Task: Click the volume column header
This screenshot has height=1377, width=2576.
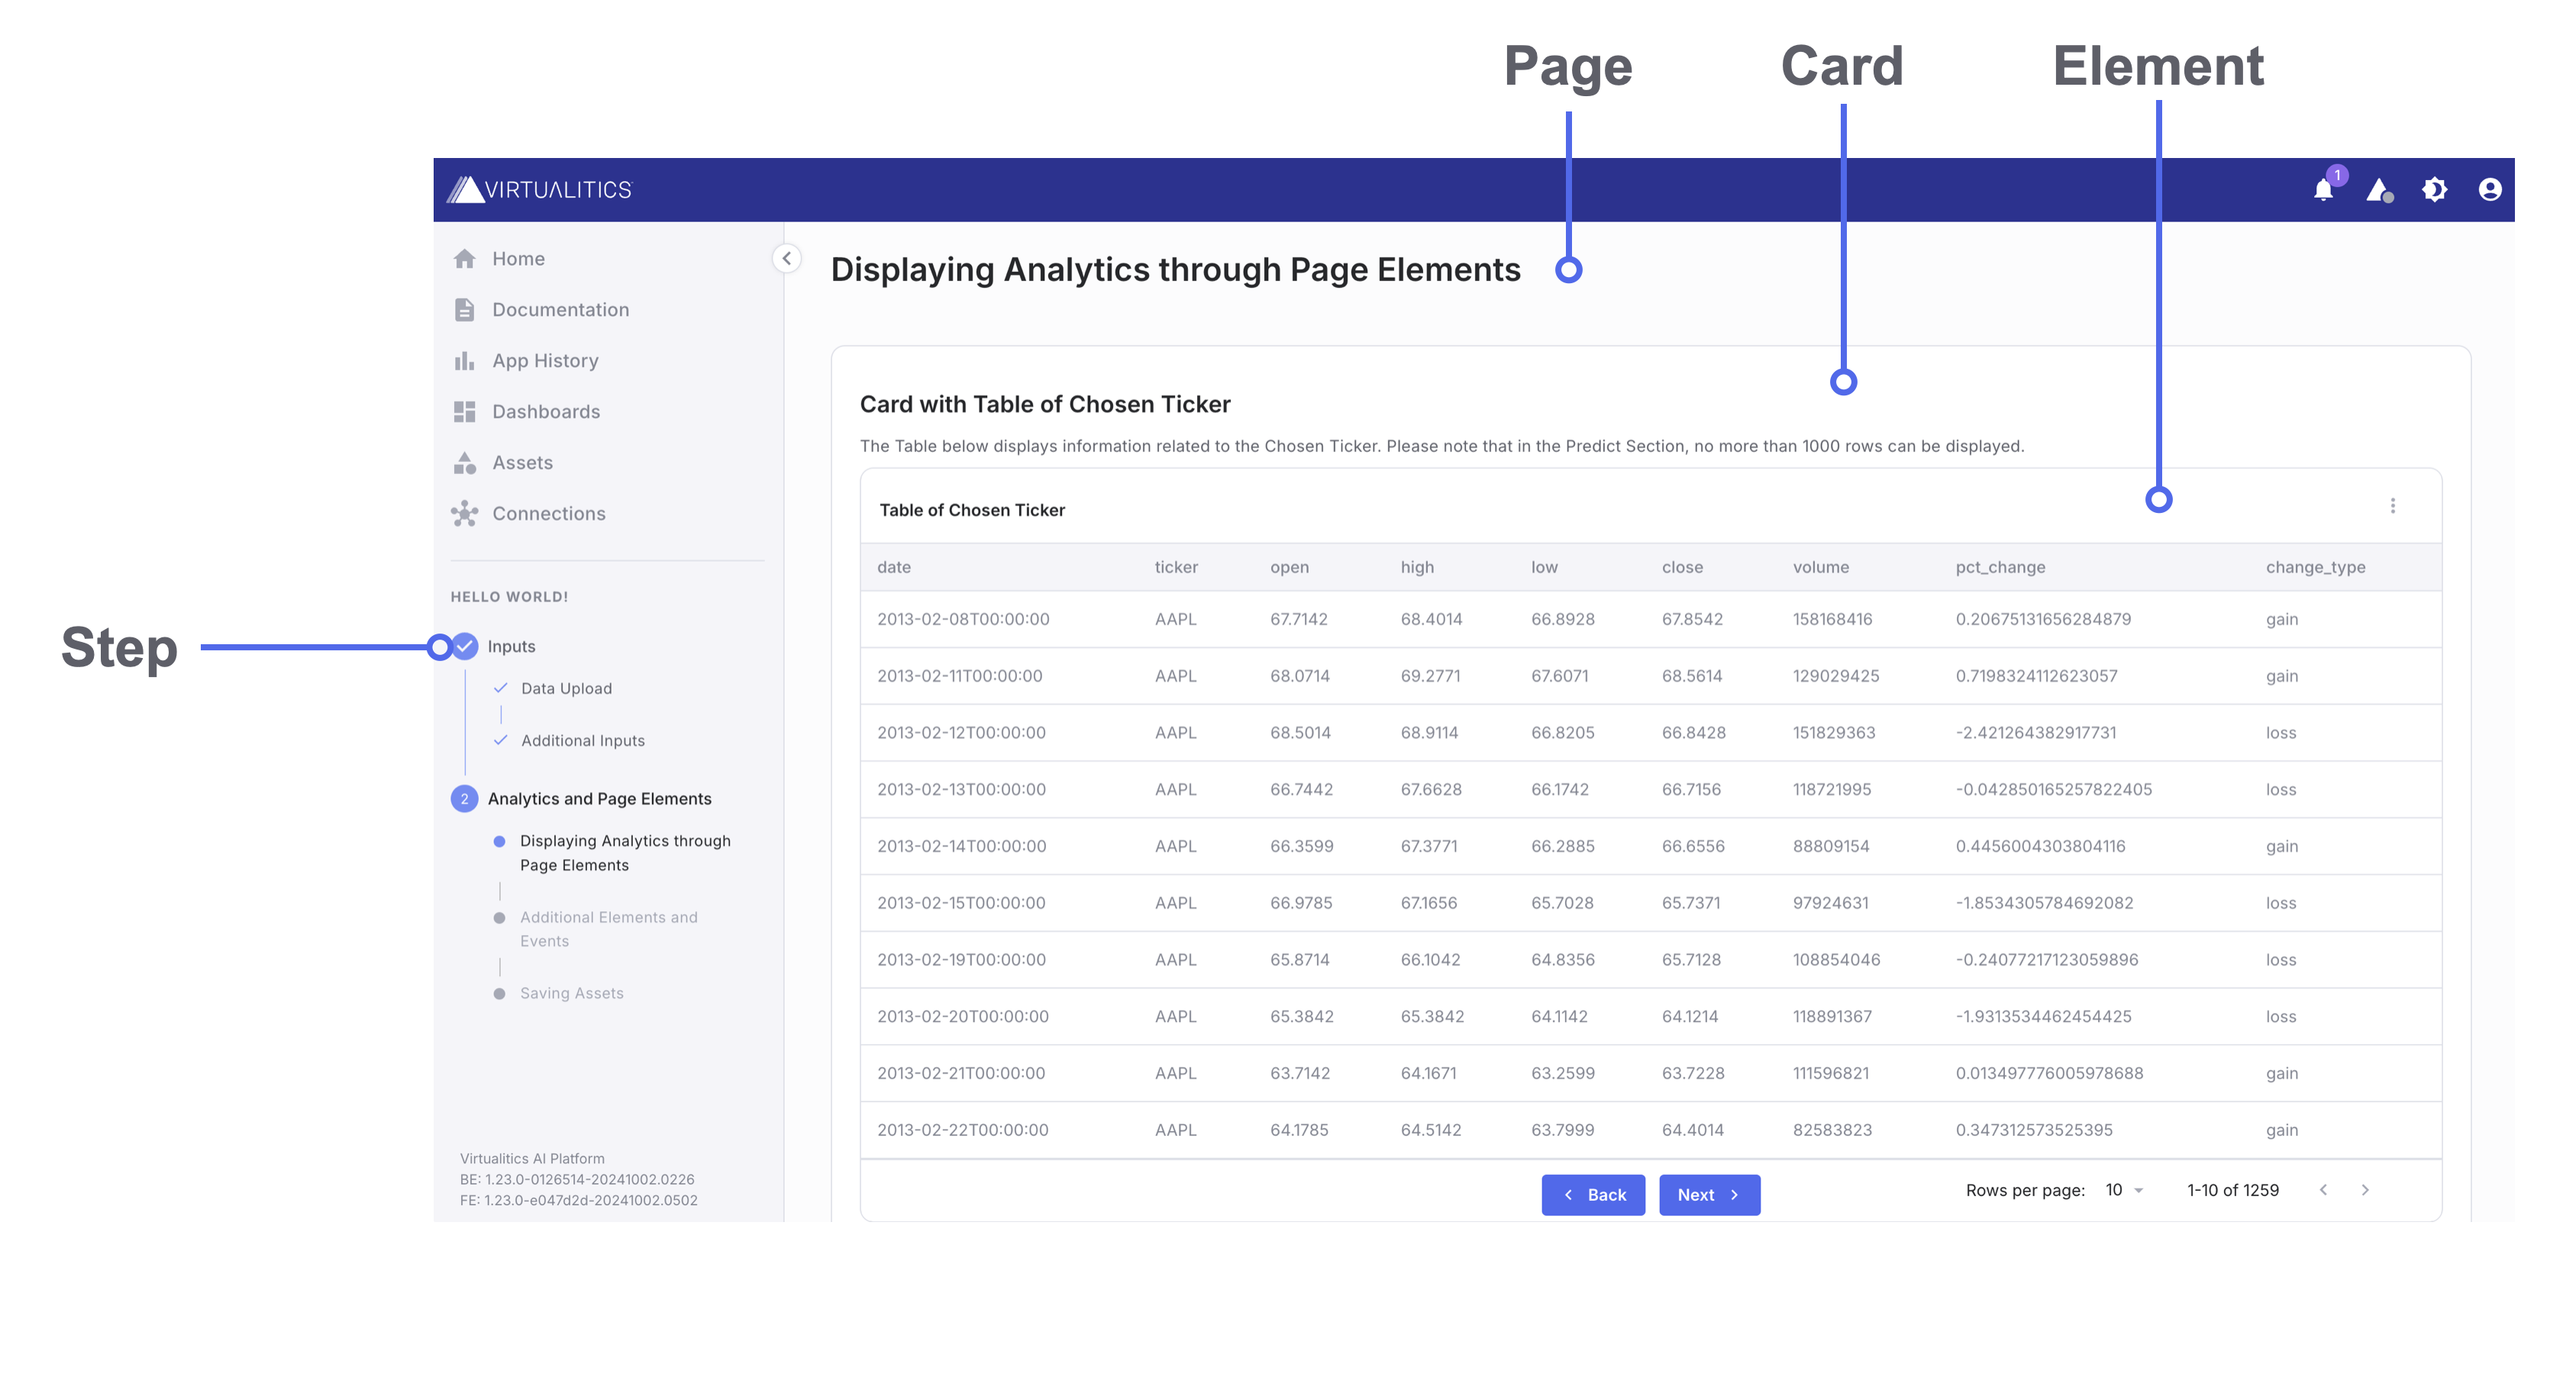Action: (1820, 567)
